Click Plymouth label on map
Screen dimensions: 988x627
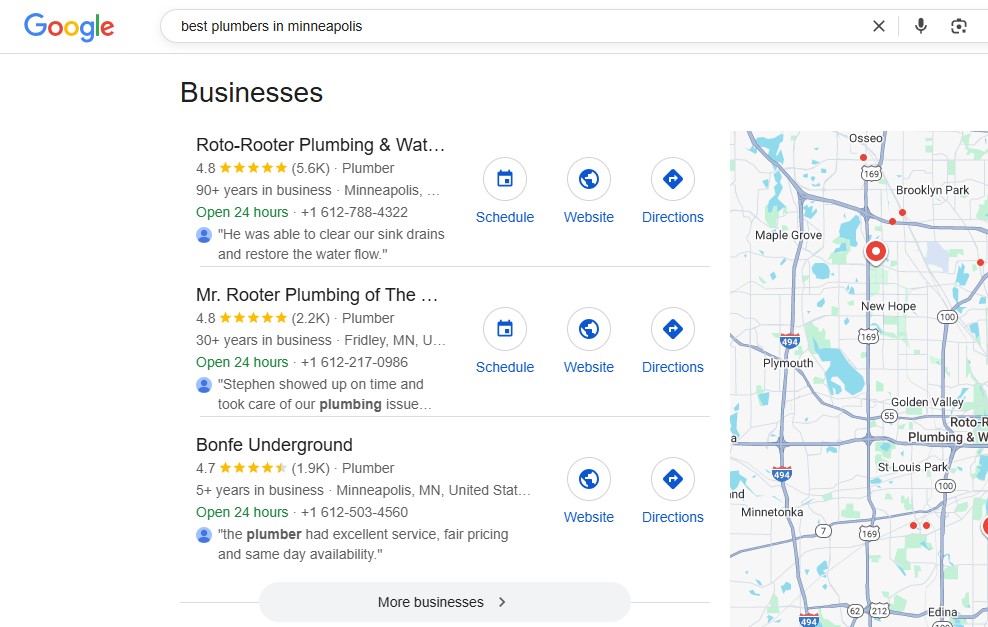point(788,363)
